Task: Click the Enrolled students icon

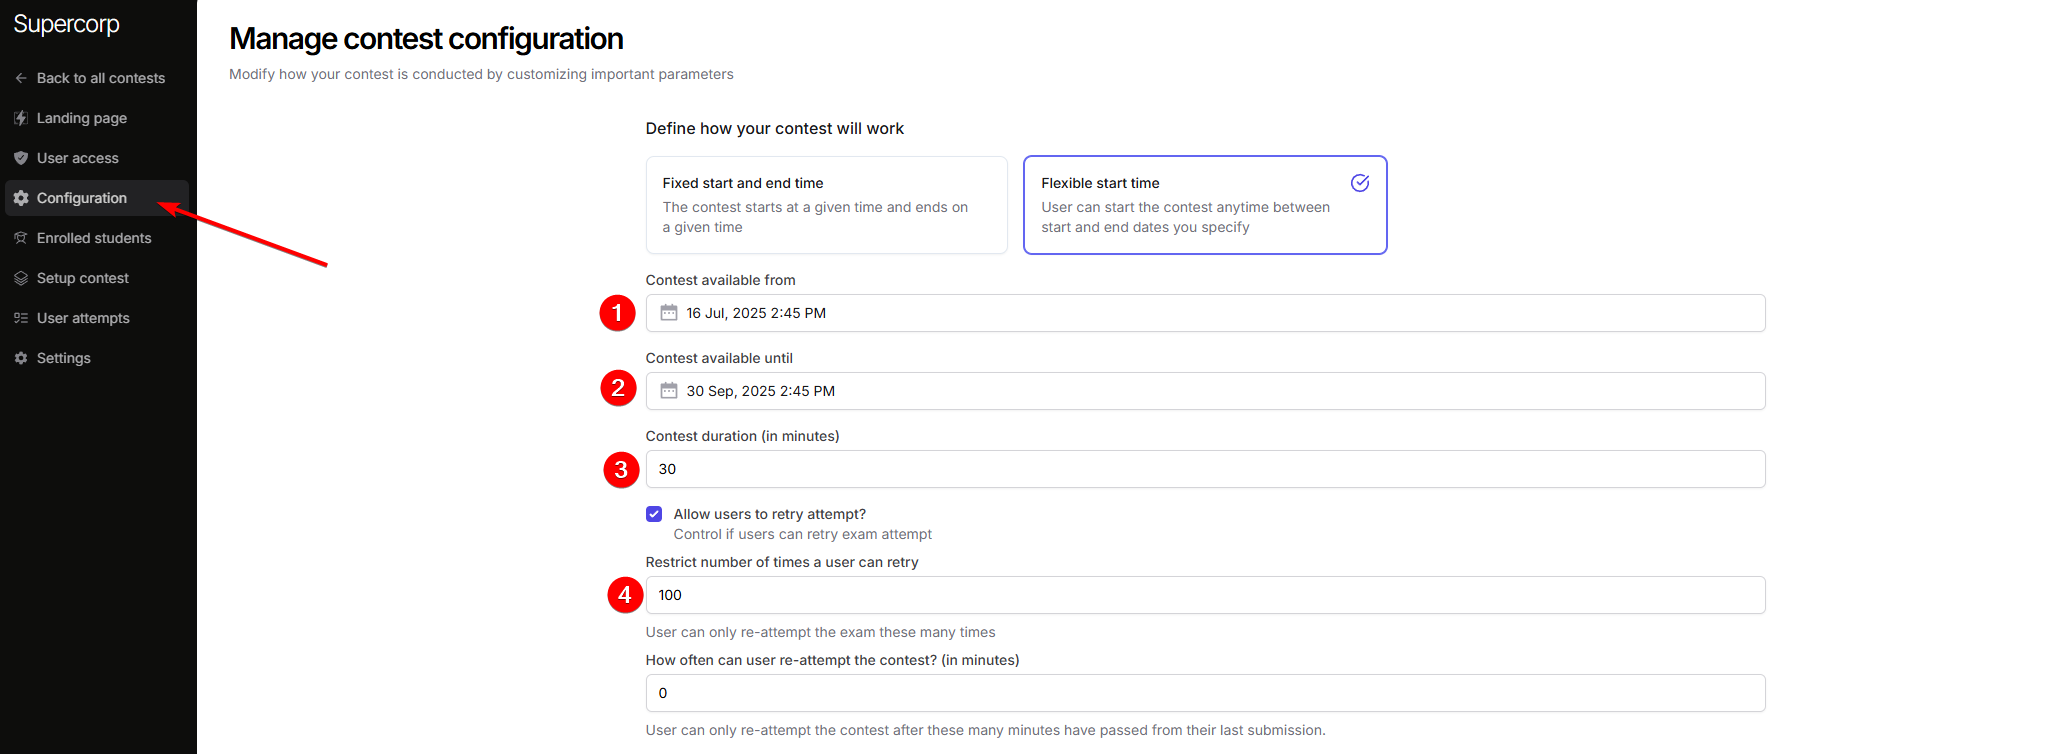Action: (x=21, y=238)
